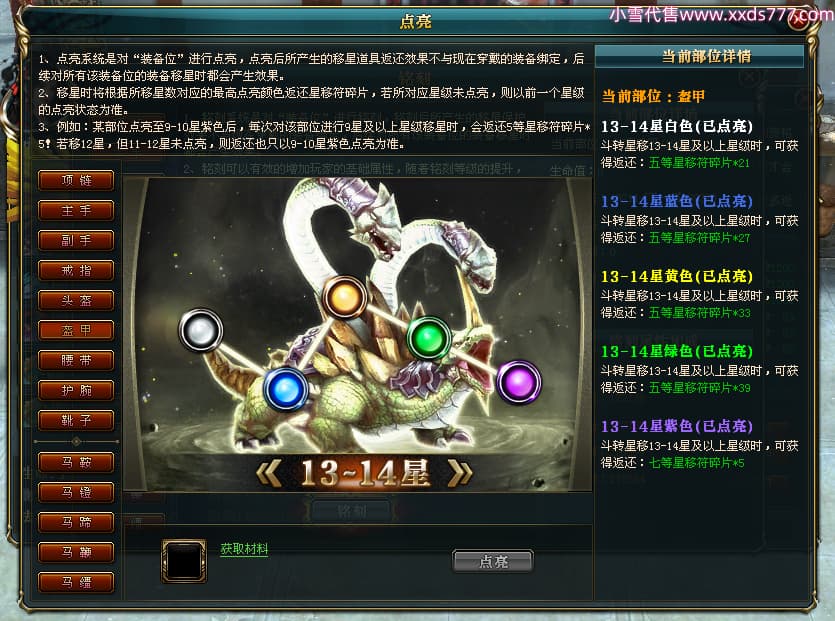
Task: Click the white orb on constellation
Action: tap(201, 330)
